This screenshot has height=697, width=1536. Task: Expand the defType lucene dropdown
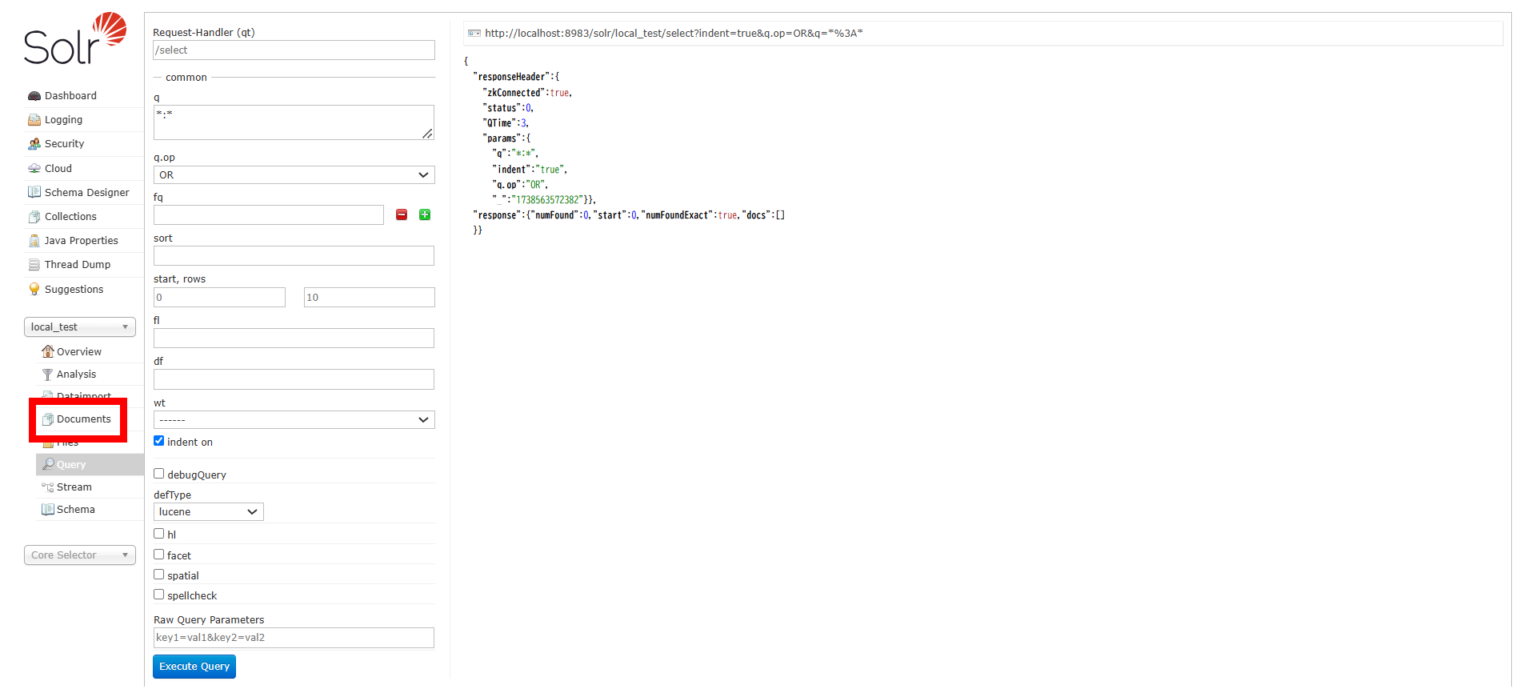[x=208, y=512]
